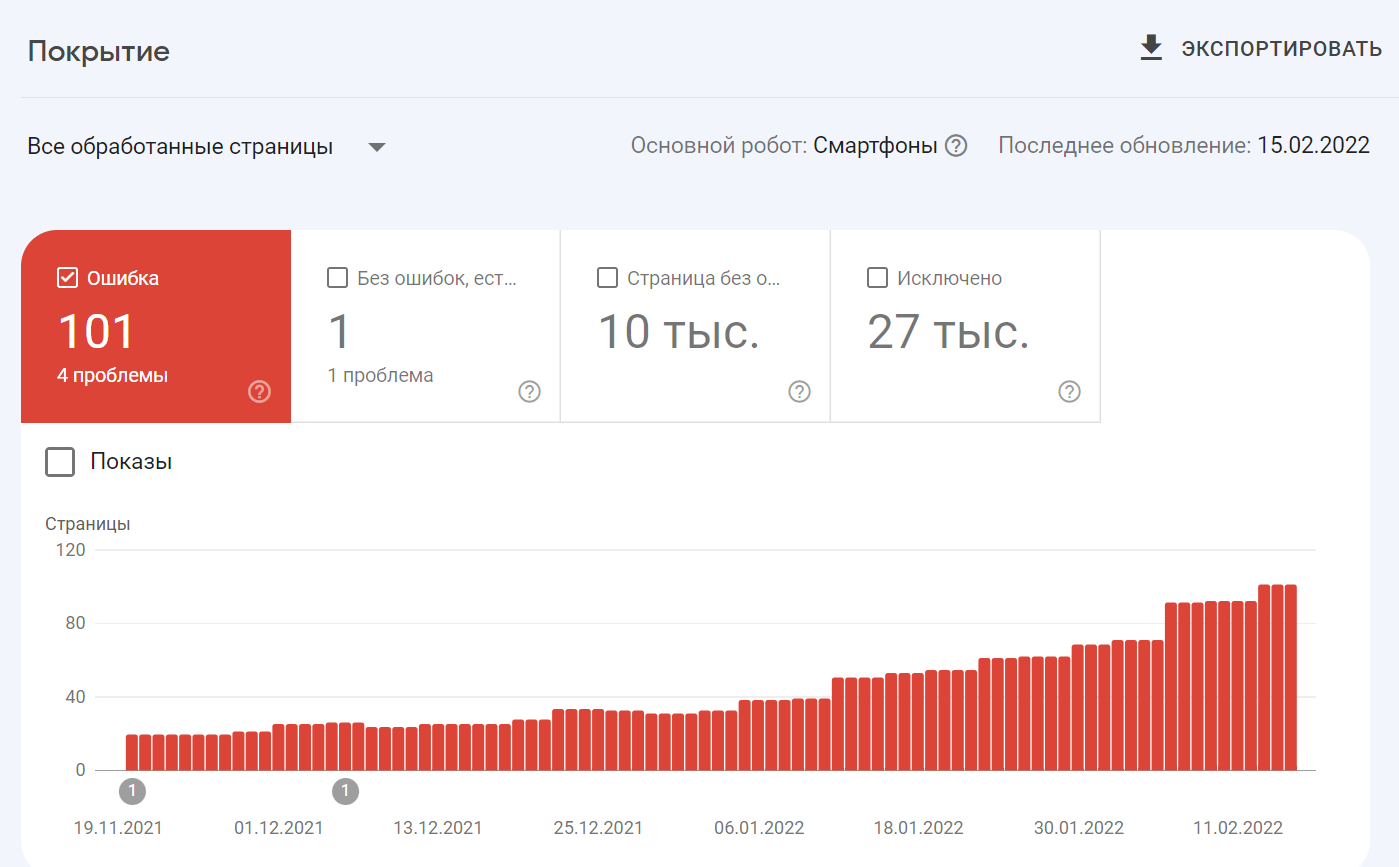Open the Все обработанные страницы dropdown arrow

[377, 147]
